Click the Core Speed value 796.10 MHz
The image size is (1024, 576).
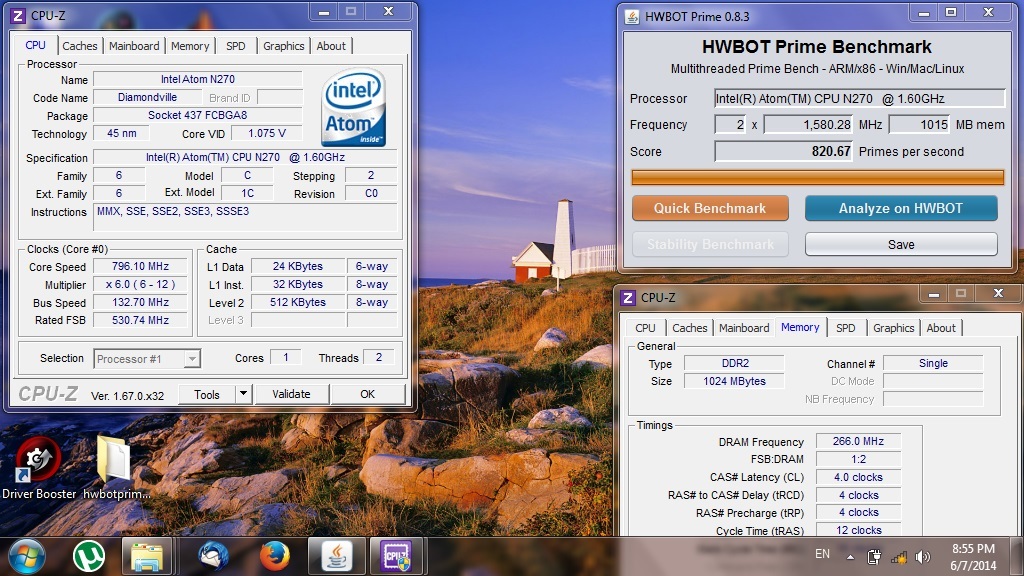tap(140, 266)
